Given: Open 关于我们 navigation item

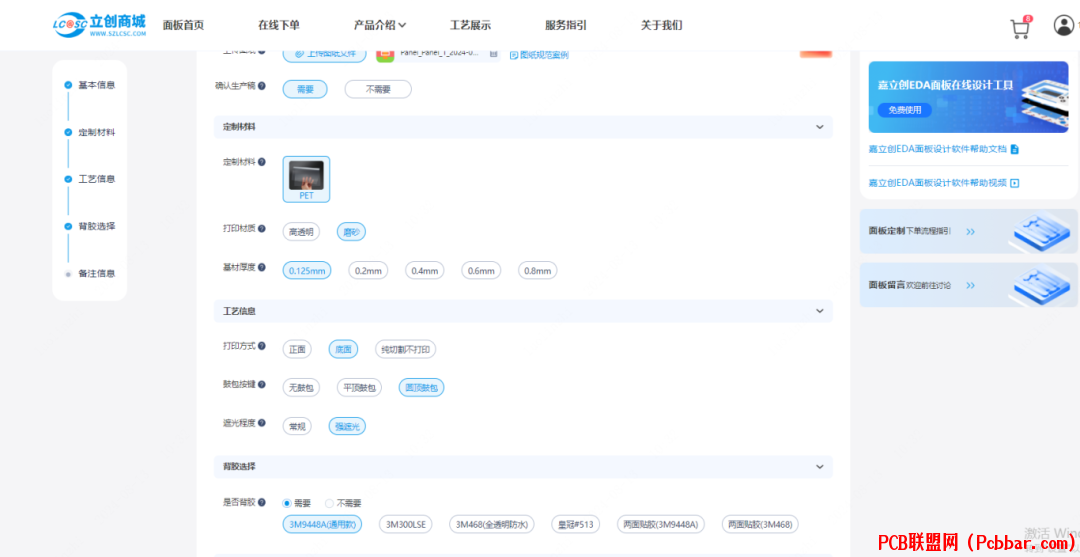Looking at the screenshot, I should [x=661, y=25].
